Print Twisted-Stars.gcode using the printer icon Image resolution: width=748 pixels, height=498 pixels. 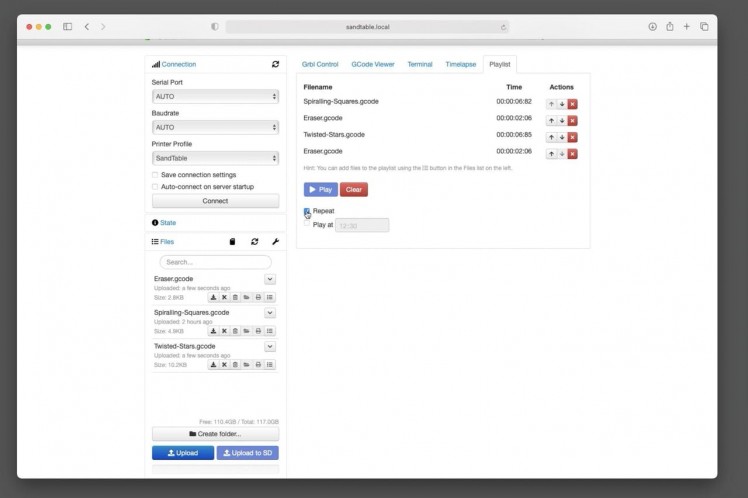click(258, 365)
